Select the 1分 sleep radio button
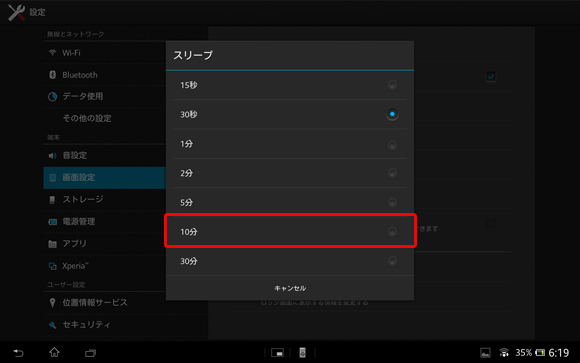The image size is (580, 363). [x=392, y=144]
